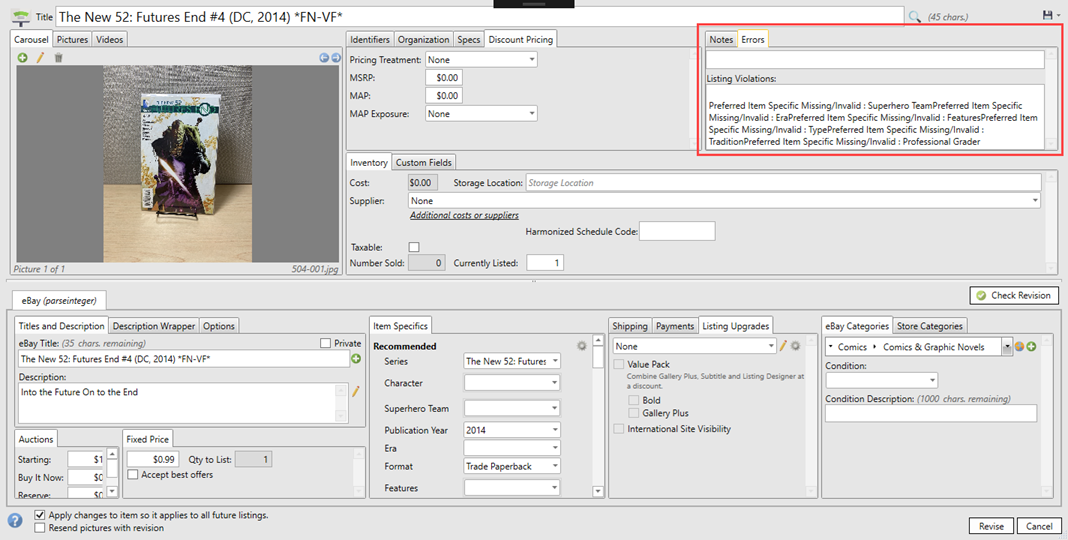Delete the picture with the trash icon
The image size is (1068, 540).
click(59, 58)
